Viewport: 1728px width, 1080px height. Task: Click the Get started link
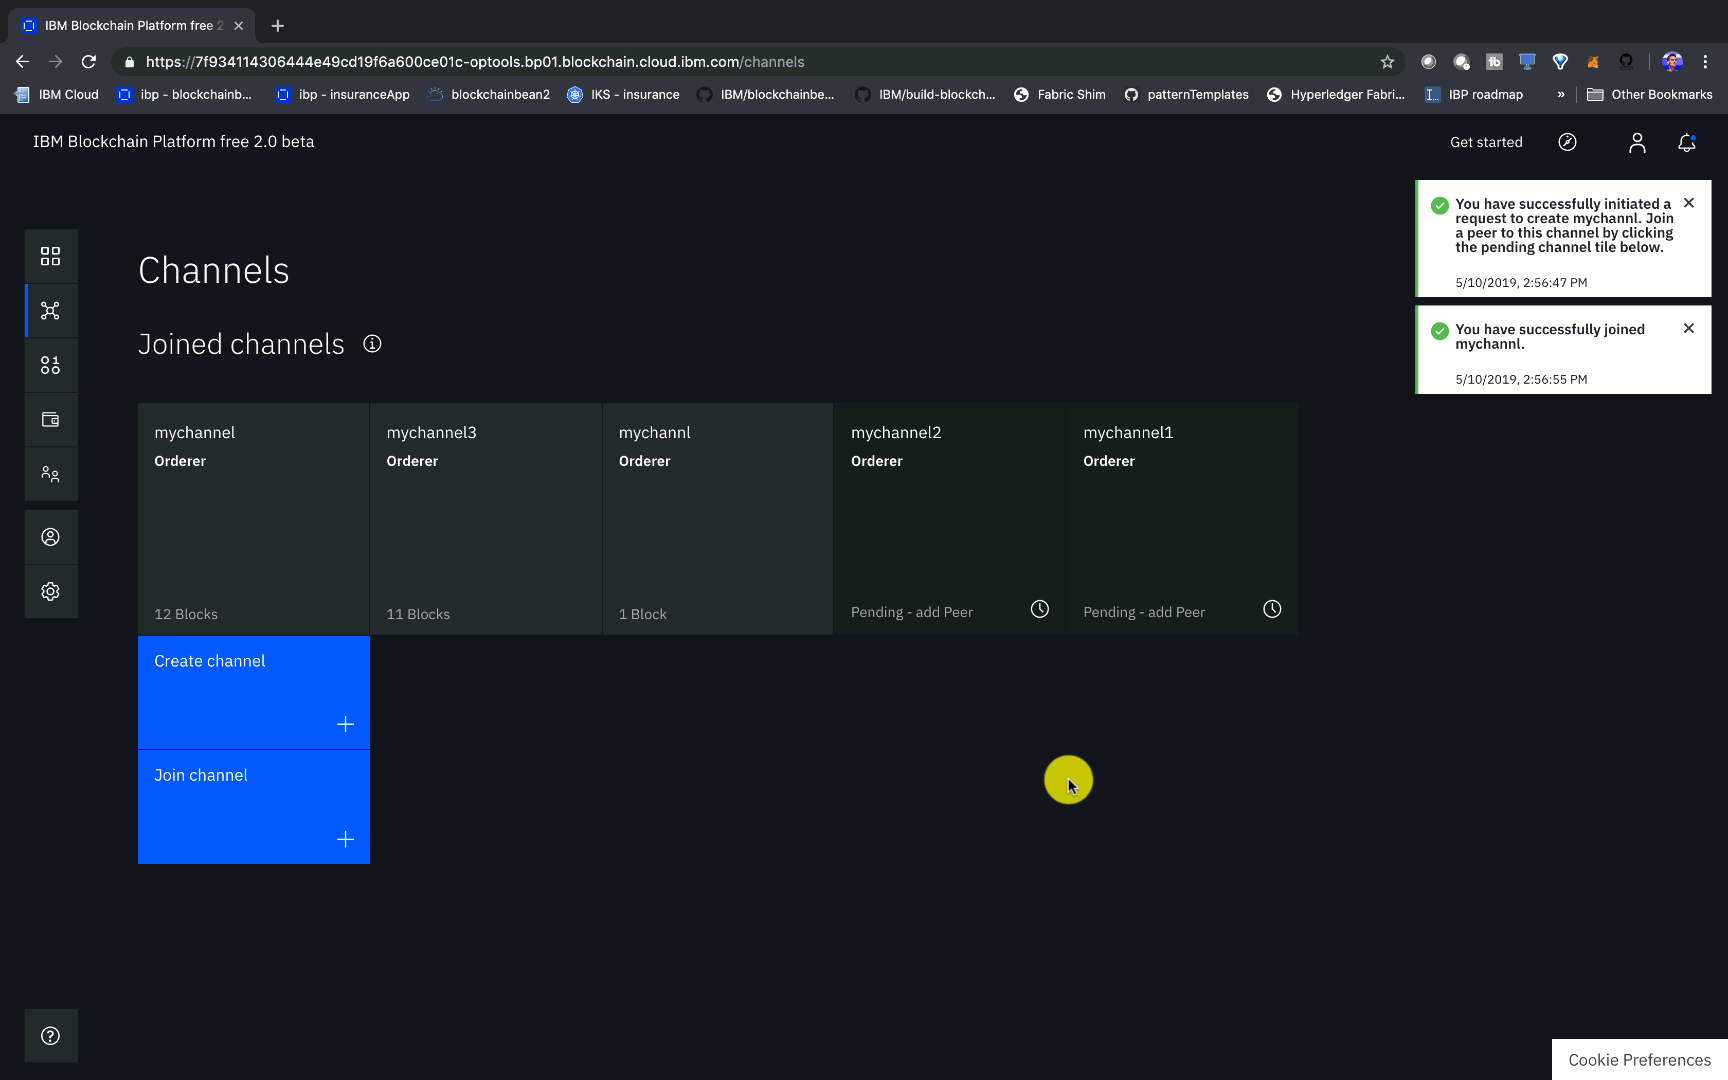(x=1486, y=142)
